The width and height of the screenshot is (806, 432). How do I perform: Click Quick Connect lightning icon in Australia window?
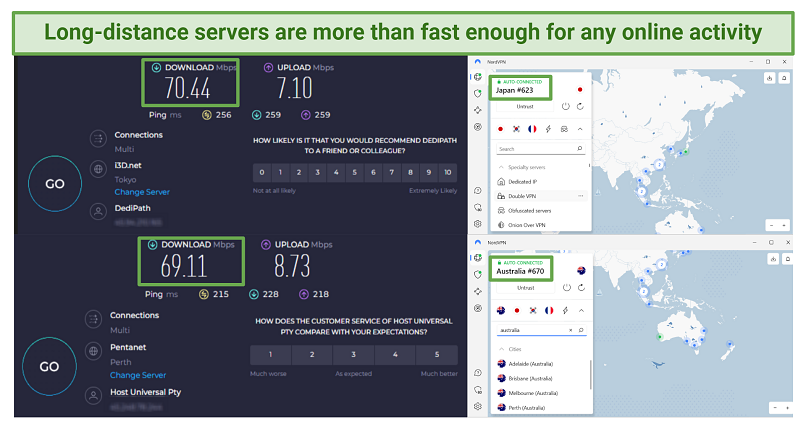pos(565,311)
